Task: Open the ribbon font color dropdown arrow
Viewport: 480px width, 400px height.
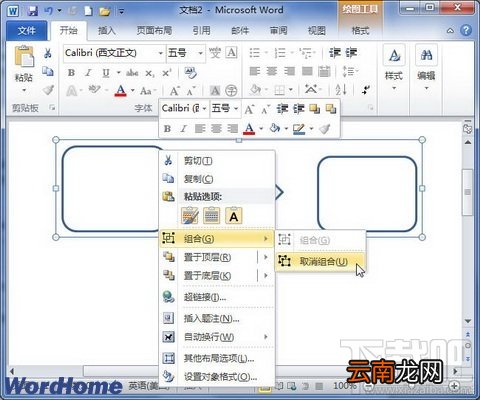Action: coord(133,90)
